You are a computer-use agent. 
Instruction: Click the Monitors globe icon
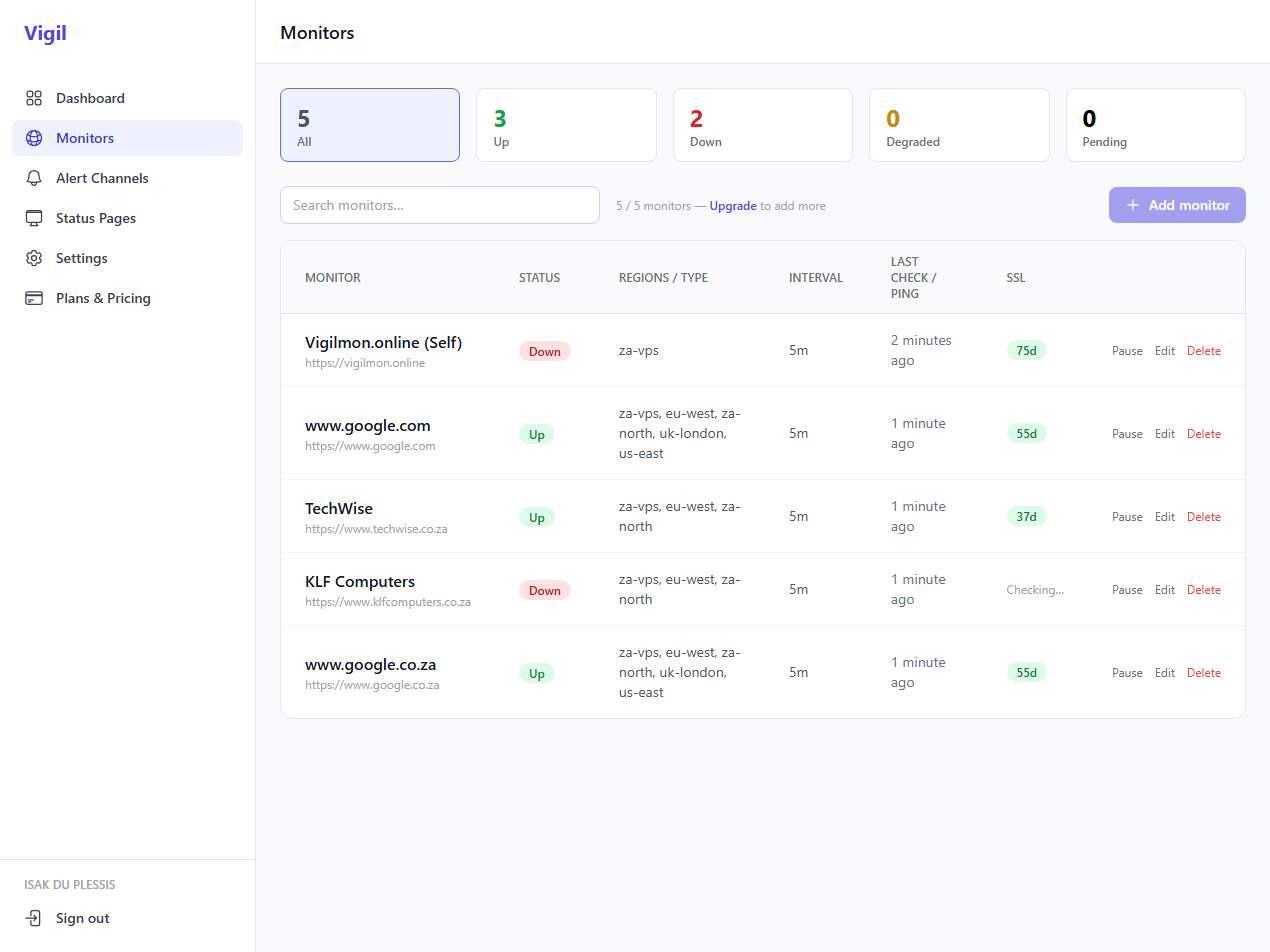(x=34, y=138)
